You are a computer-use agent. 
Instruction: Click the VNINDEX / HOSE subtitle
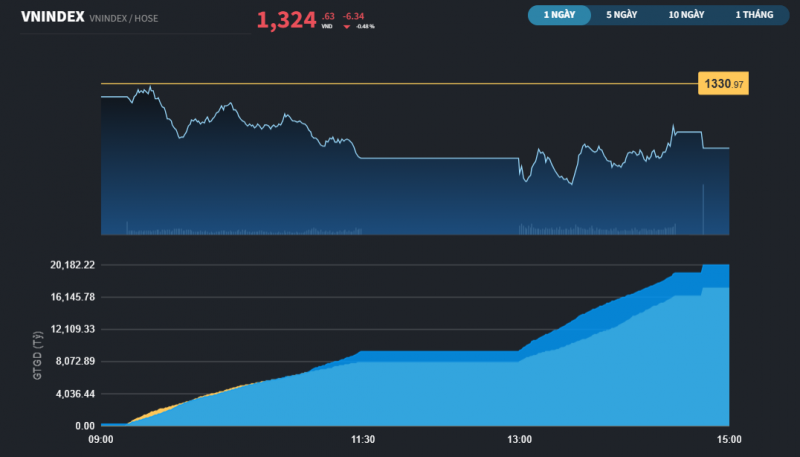coord(123,19)
